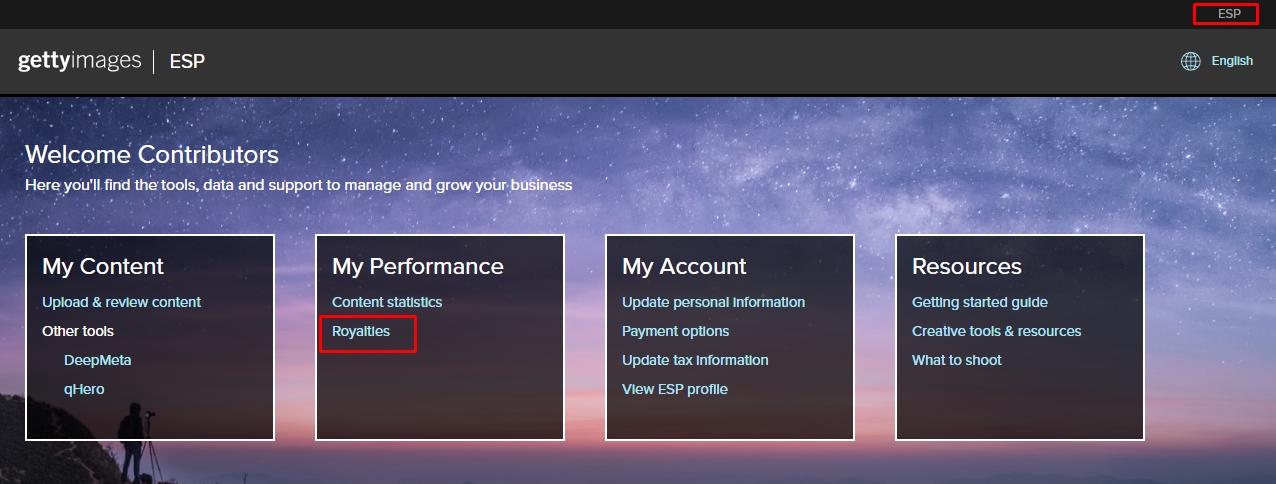The width and height of the screenshot is (1276, 484).
Task: Open Creative tools & resources
Action: 996,331
